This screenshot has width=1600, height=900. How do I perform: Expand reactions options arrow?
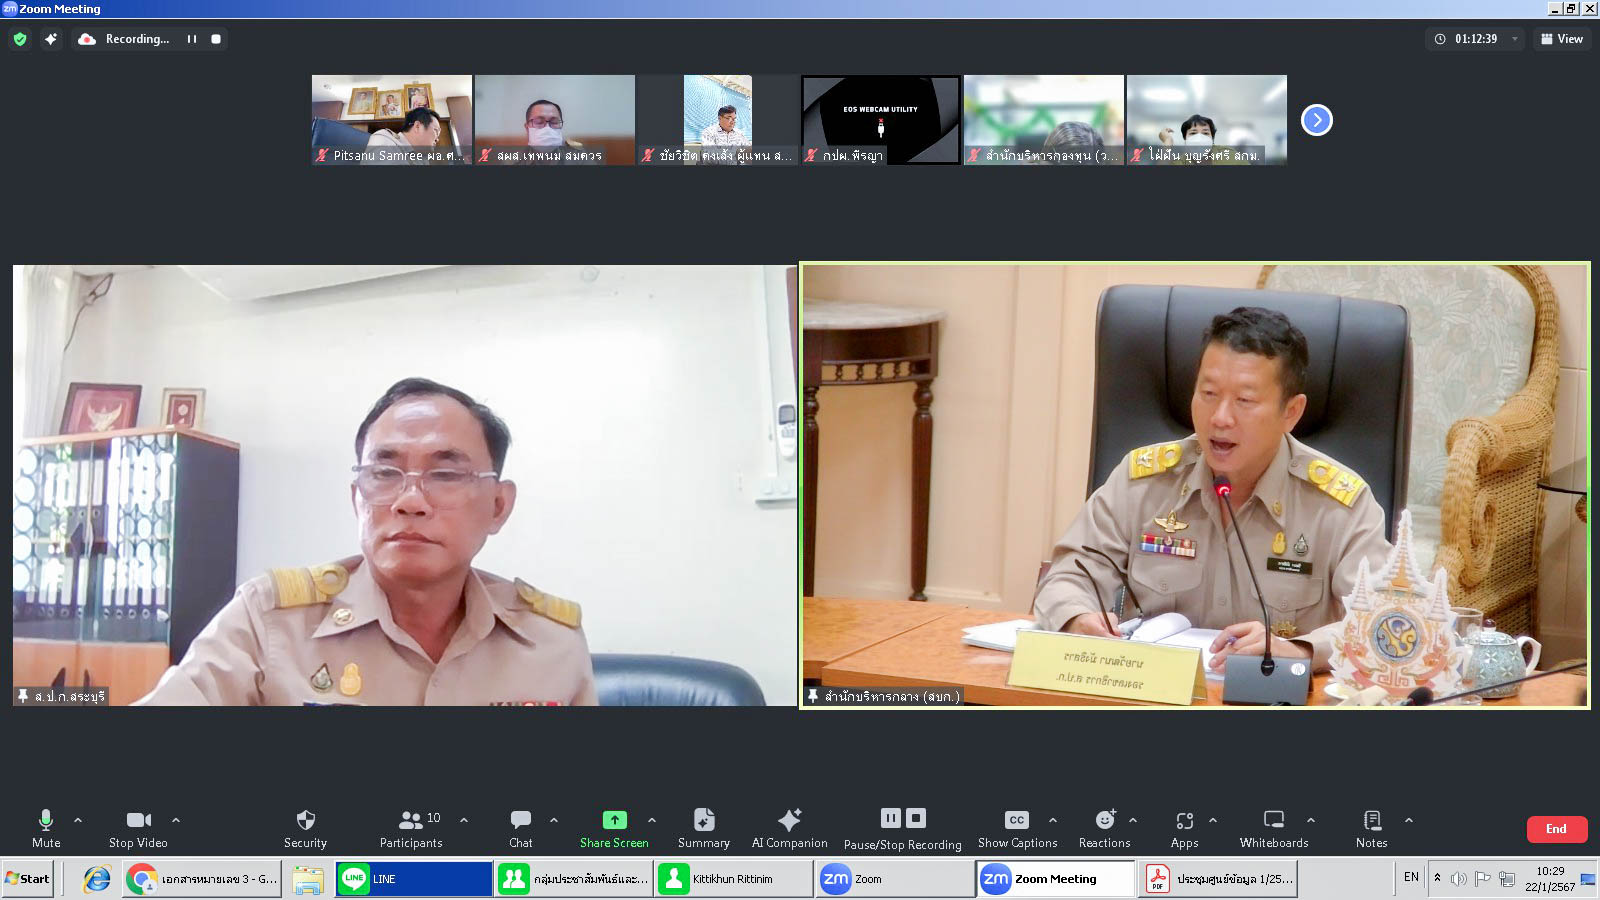(x=1133, y=820)
